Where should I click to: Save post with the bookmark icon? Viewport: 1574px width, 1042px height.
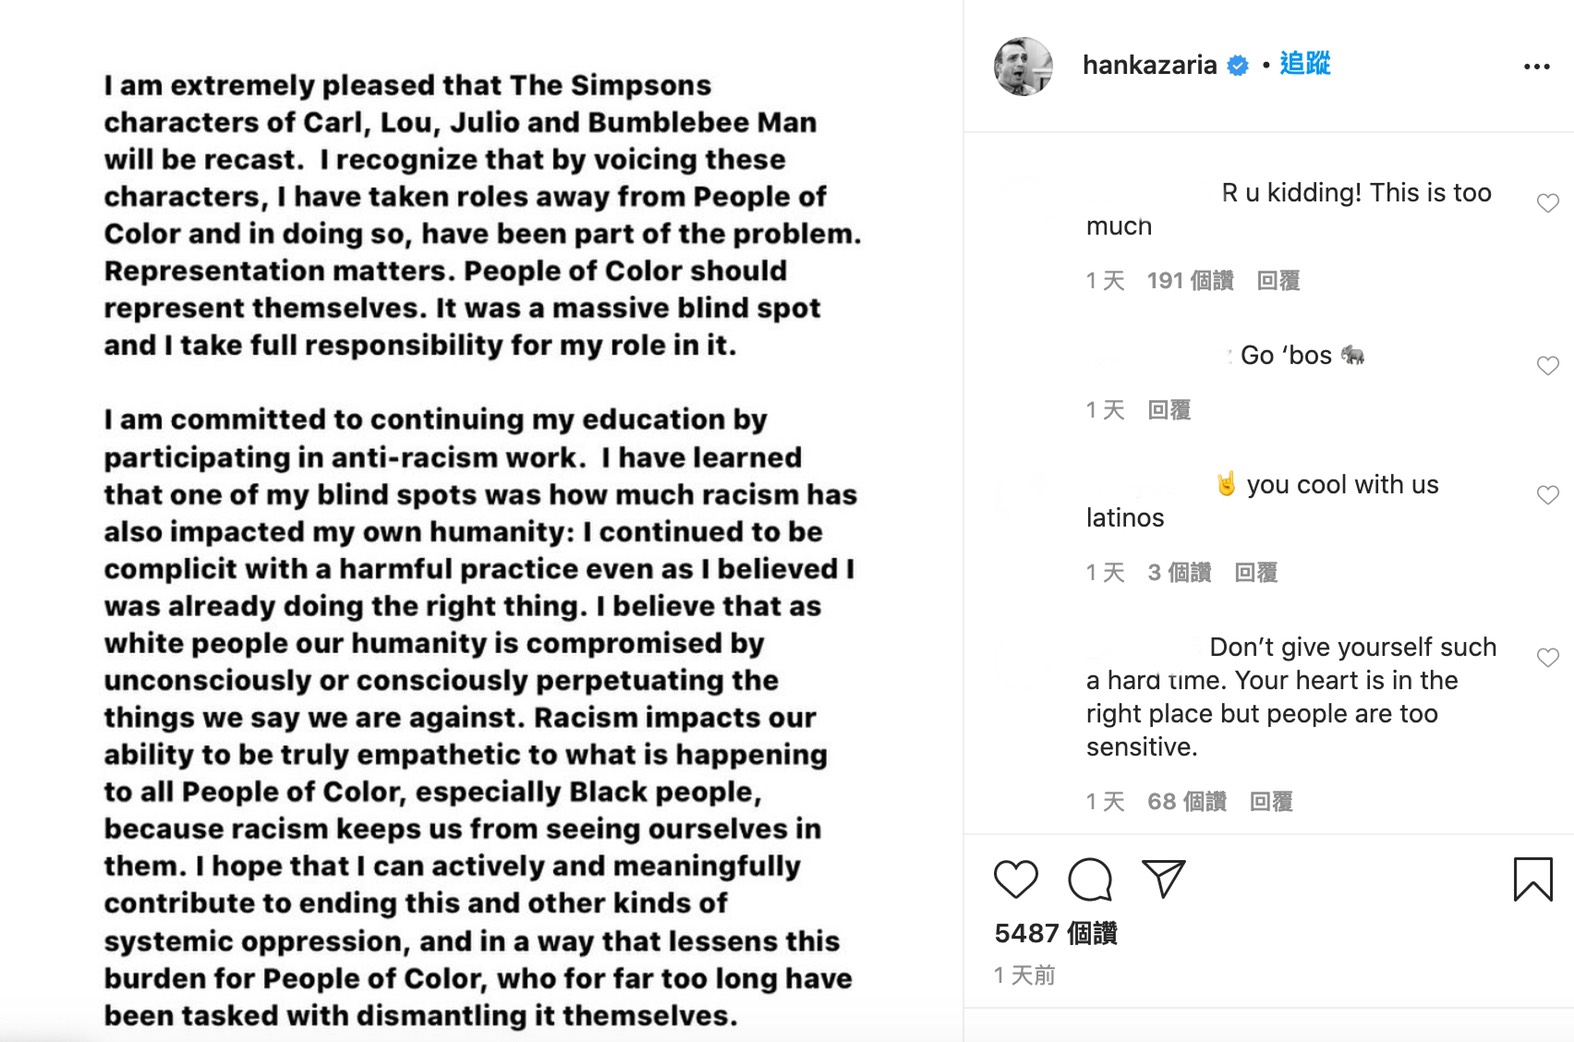click(x=1532, y=880)
